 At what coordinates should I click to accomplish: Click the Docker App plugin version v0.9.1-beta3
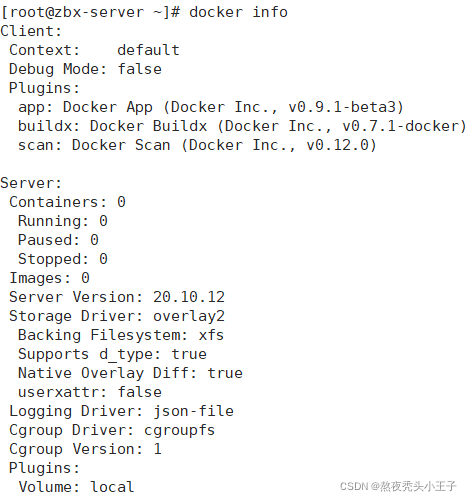click(346, 107)
